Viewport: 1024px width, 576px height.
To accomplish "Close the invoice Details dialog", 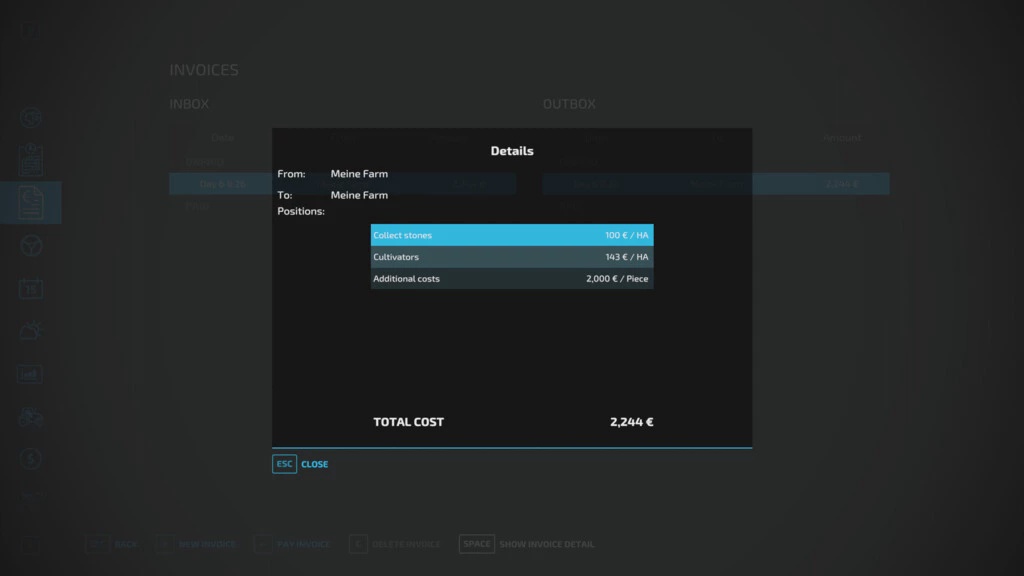I will [301, 464].
